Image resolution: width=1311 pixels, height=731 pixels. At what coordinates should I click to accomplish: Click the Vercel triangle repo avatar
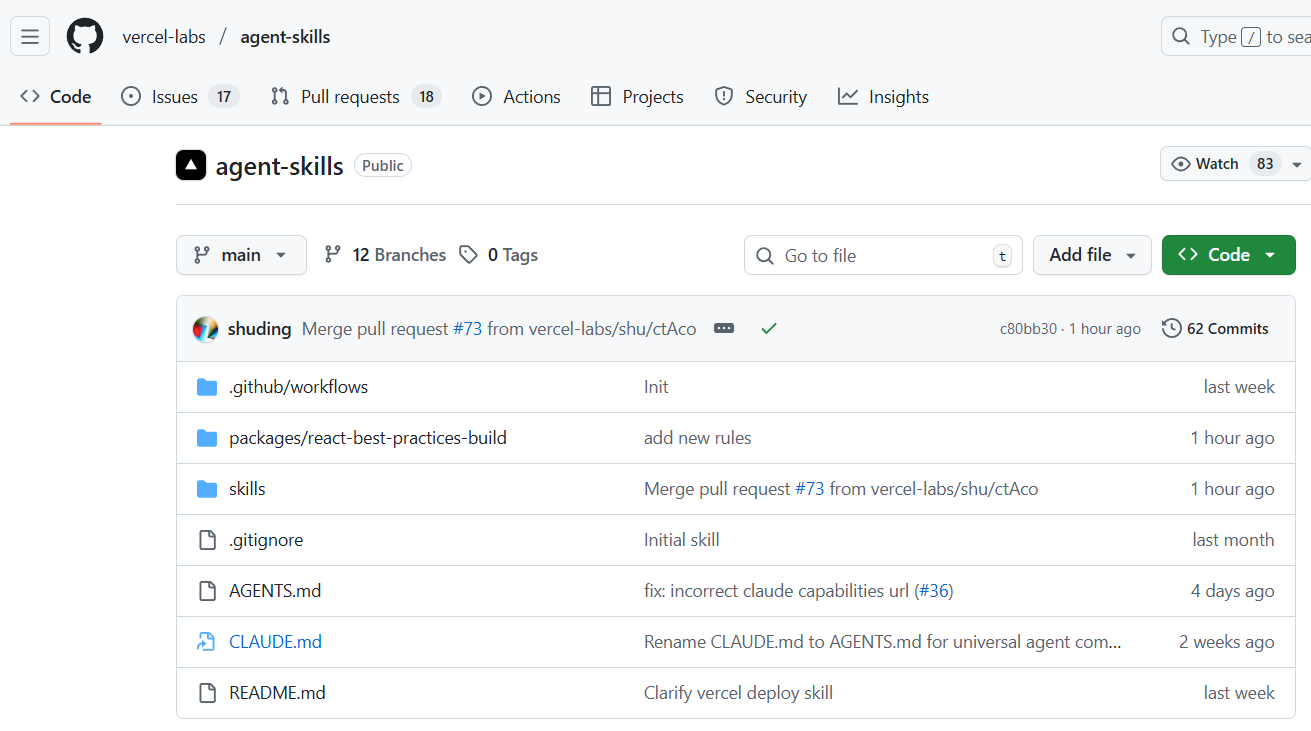tap(191, 165)
